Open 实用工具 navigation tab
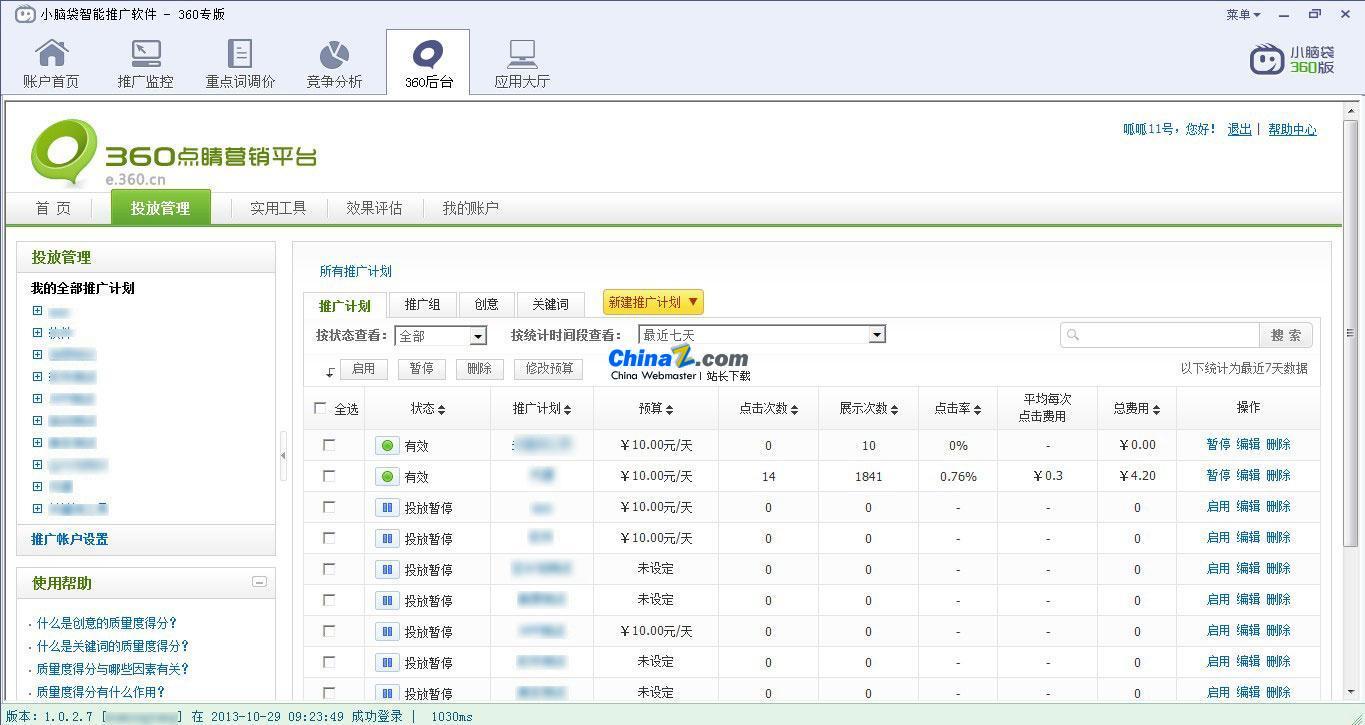 (x=278, y=208)
